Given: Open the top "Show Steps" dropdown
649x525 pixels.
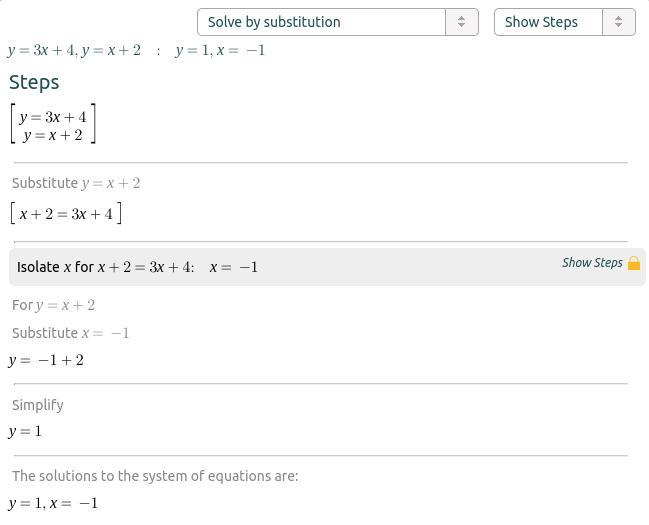Looking at the screenshot, I should coord(549,22).
